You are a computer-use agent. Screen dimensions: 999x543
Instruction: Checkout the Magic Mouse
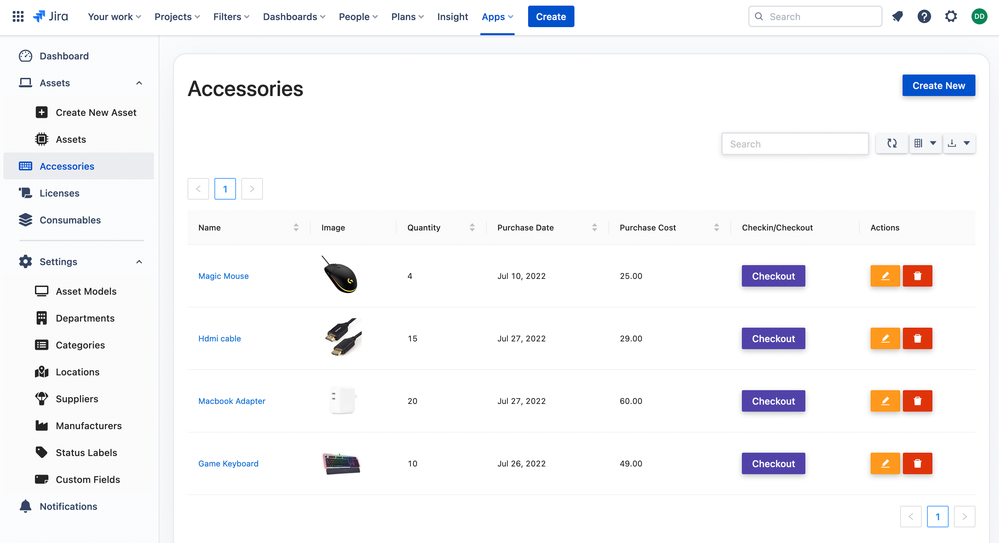pos(773,276)
